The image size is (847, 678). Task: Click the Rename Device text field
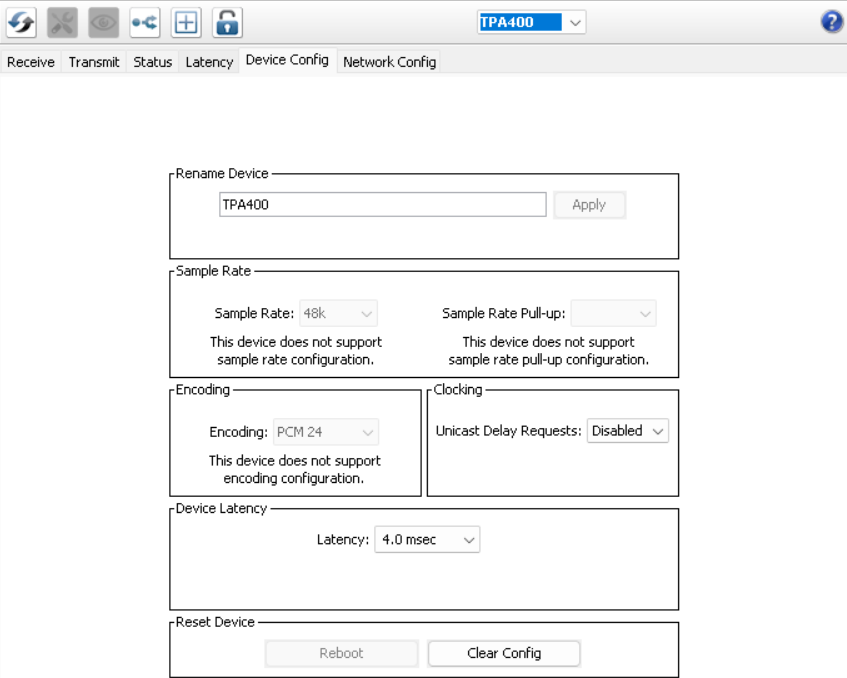[x=382, y=205]
